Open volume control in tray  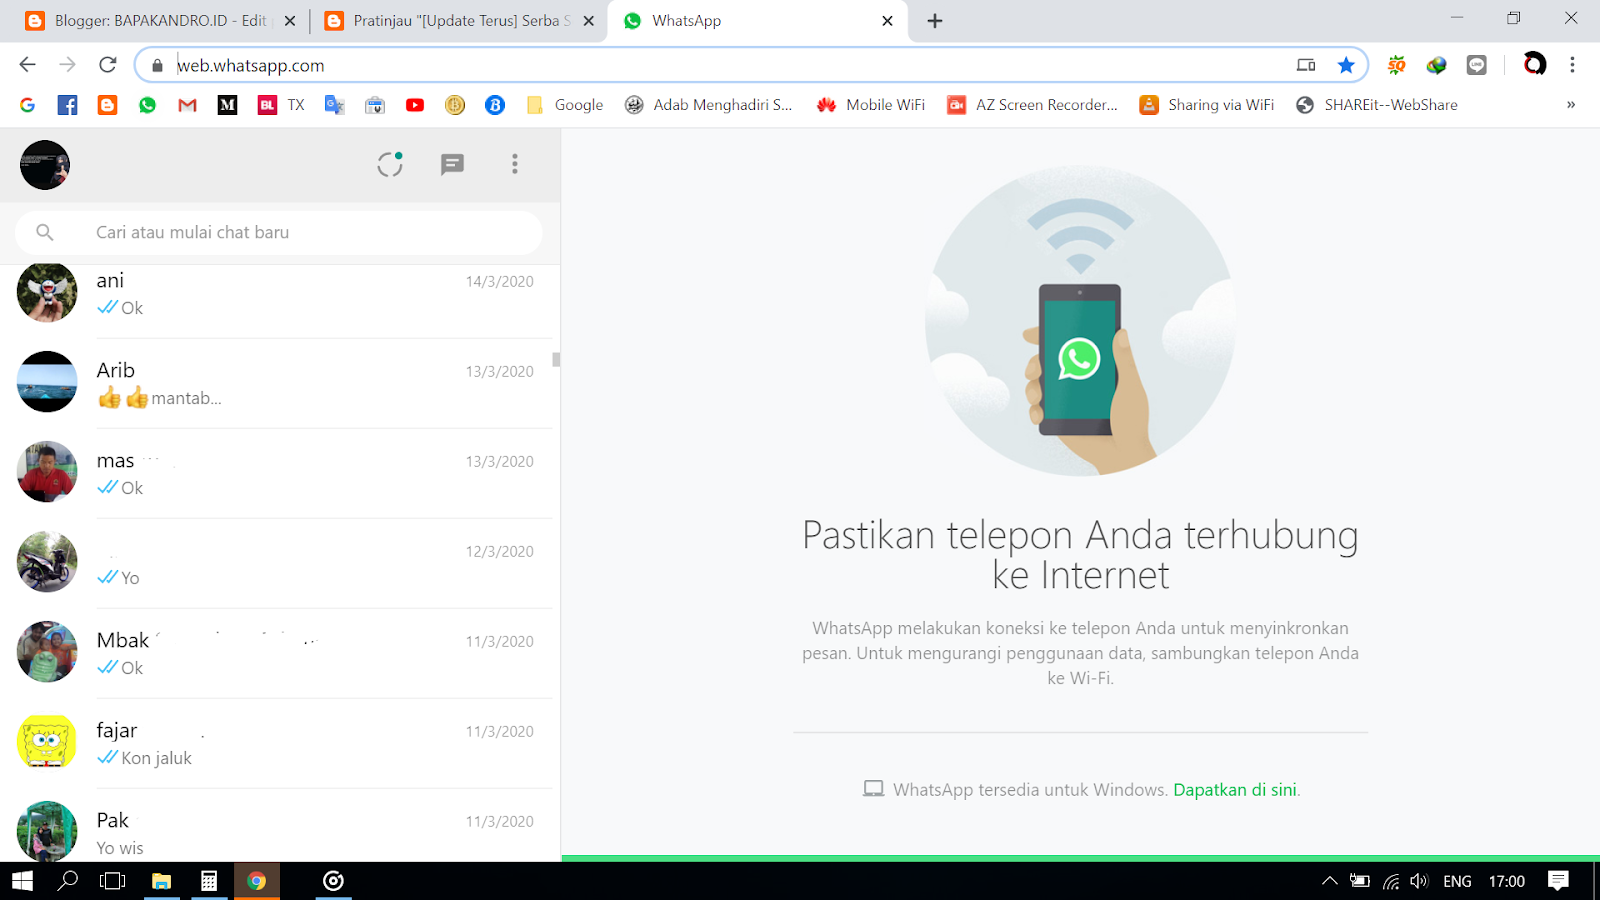[x=1419, y=881]
